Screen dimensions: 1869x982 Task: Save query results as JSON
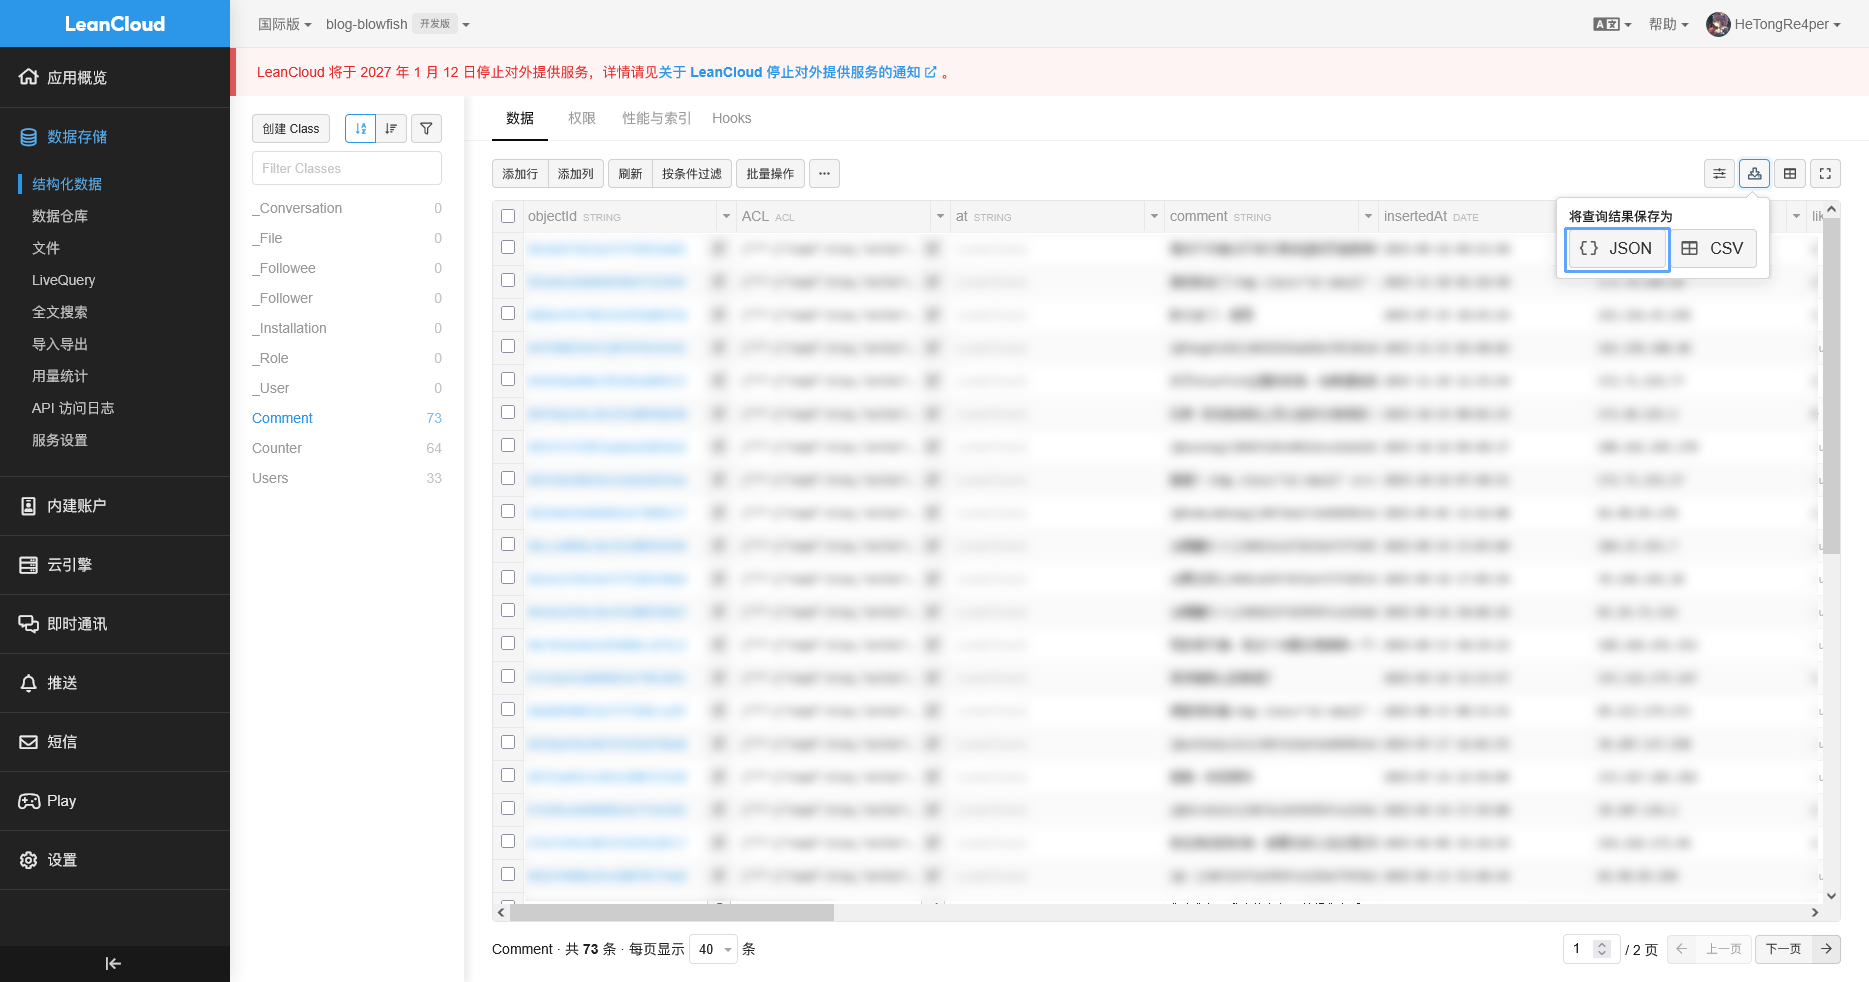click(x=1617, y=249)
